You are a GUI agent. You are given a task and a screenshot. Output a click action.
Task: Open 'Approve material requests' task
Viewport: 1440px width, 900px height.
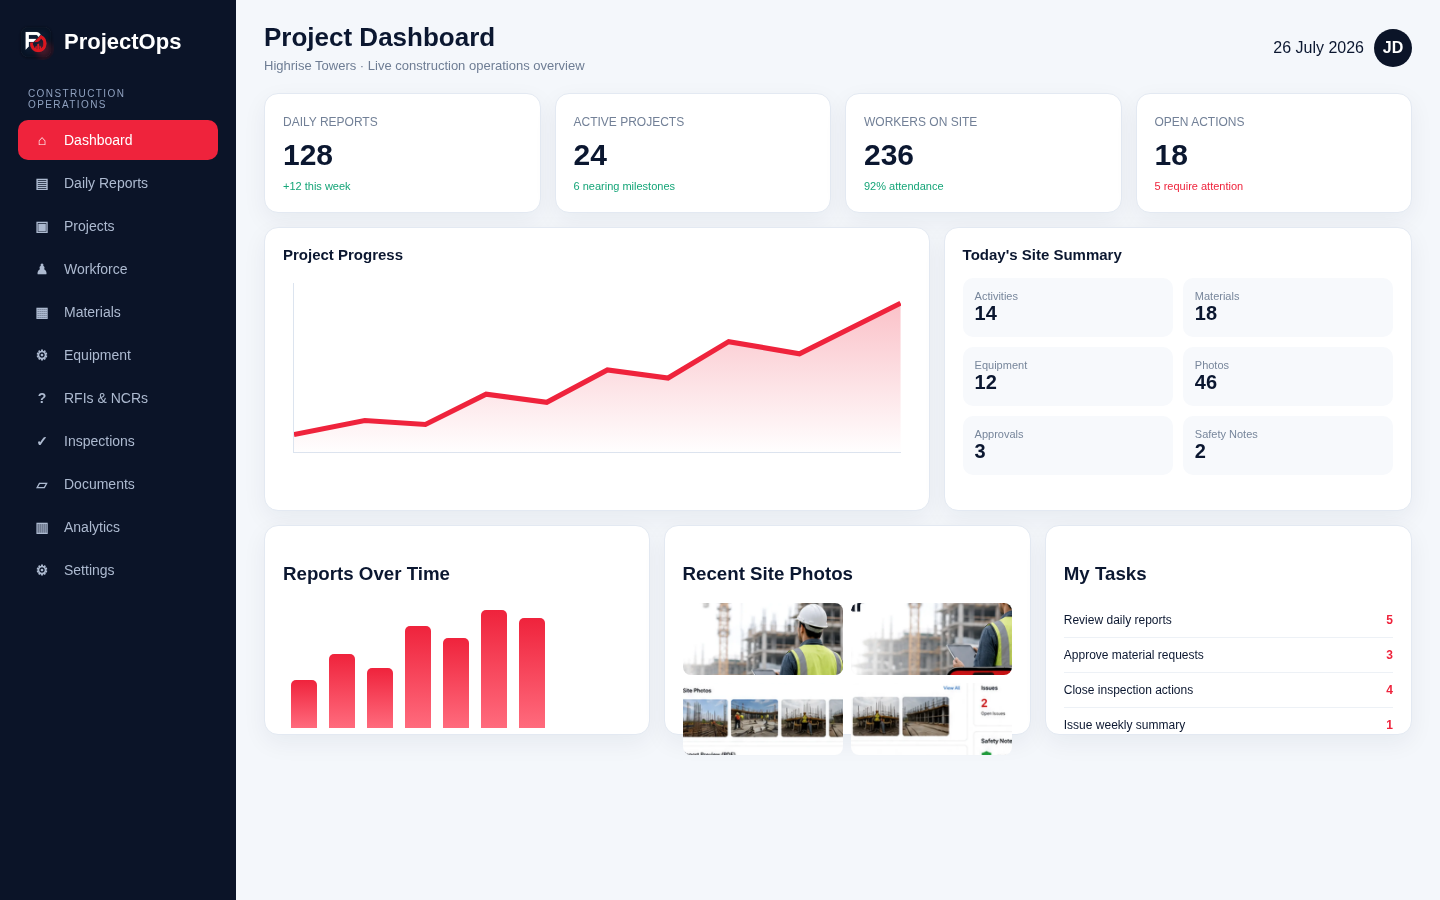pyautogui.click(x=1228, y=655)
